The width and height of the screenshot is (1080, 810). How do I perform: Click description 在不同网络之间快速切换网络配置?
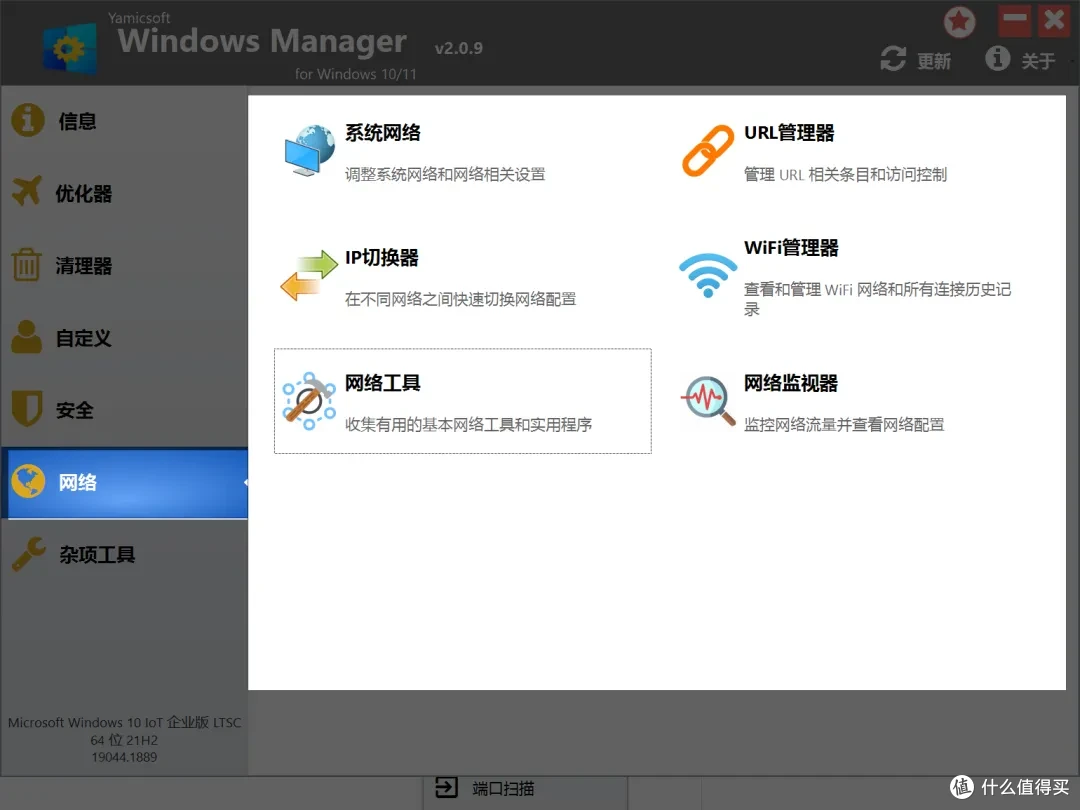[x=460, y=299]
